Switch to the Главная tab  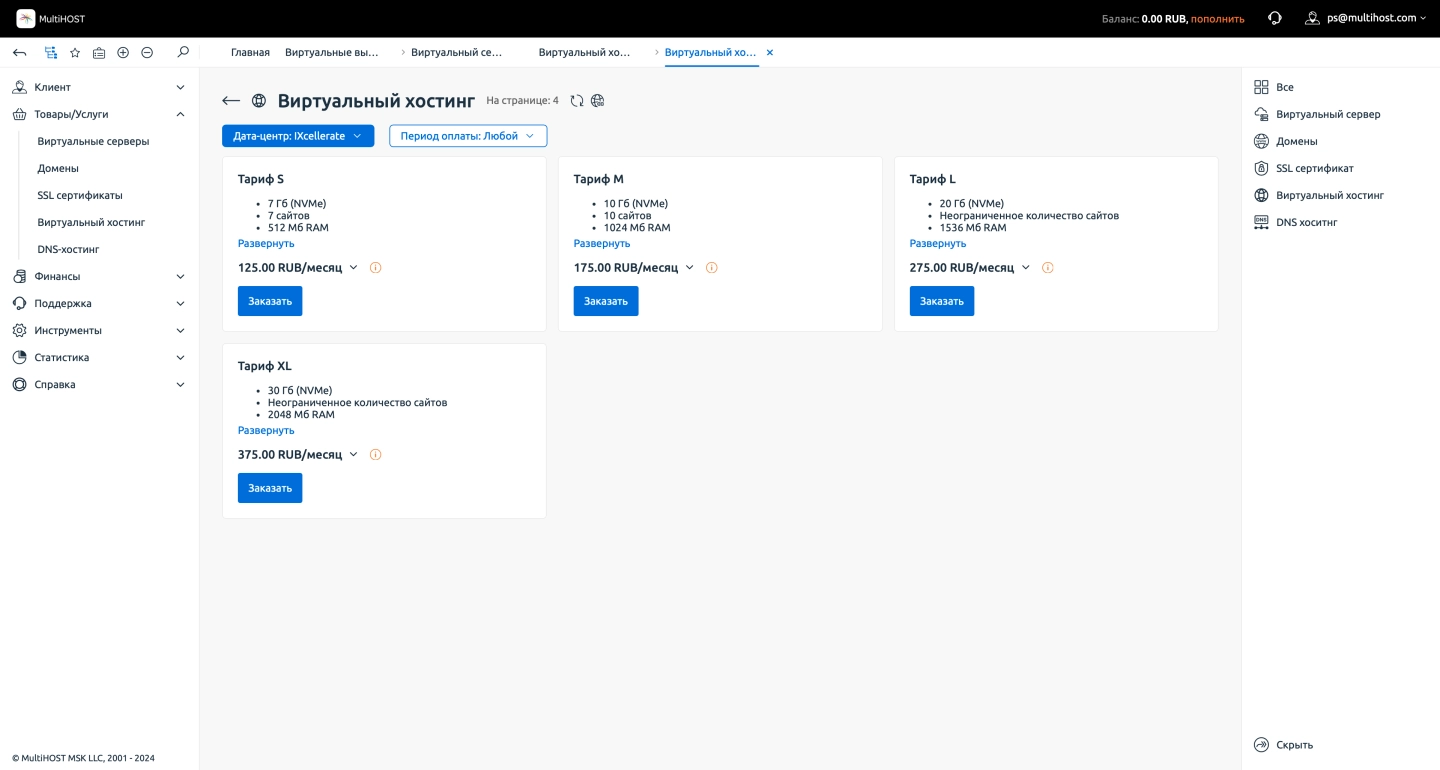pyautogui.click(x=250, y=52)
